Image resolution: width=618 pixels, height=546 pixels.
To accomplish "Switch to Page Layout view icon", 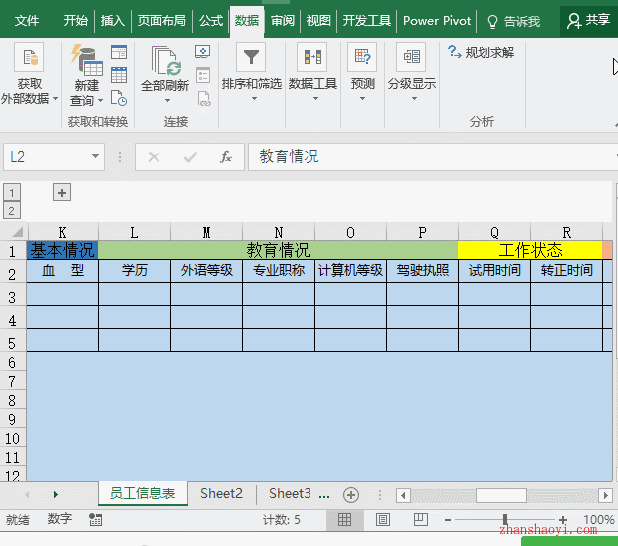I will (382, 520).
